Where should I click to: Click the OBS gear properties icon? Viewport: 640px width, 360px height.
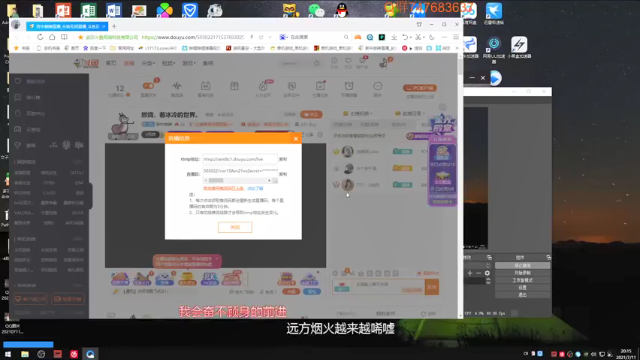click(487, 273)
